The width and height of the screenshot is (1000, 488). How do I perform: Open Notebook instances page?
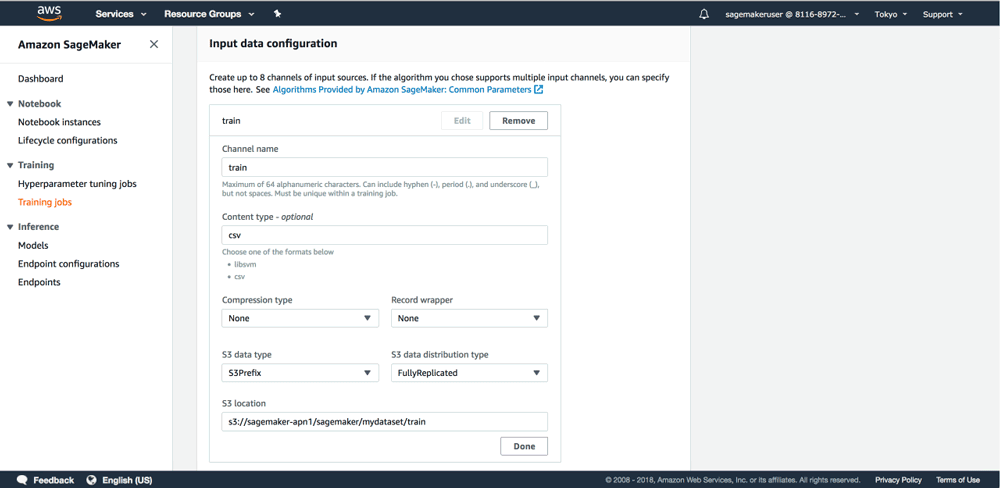pos(59,122)
